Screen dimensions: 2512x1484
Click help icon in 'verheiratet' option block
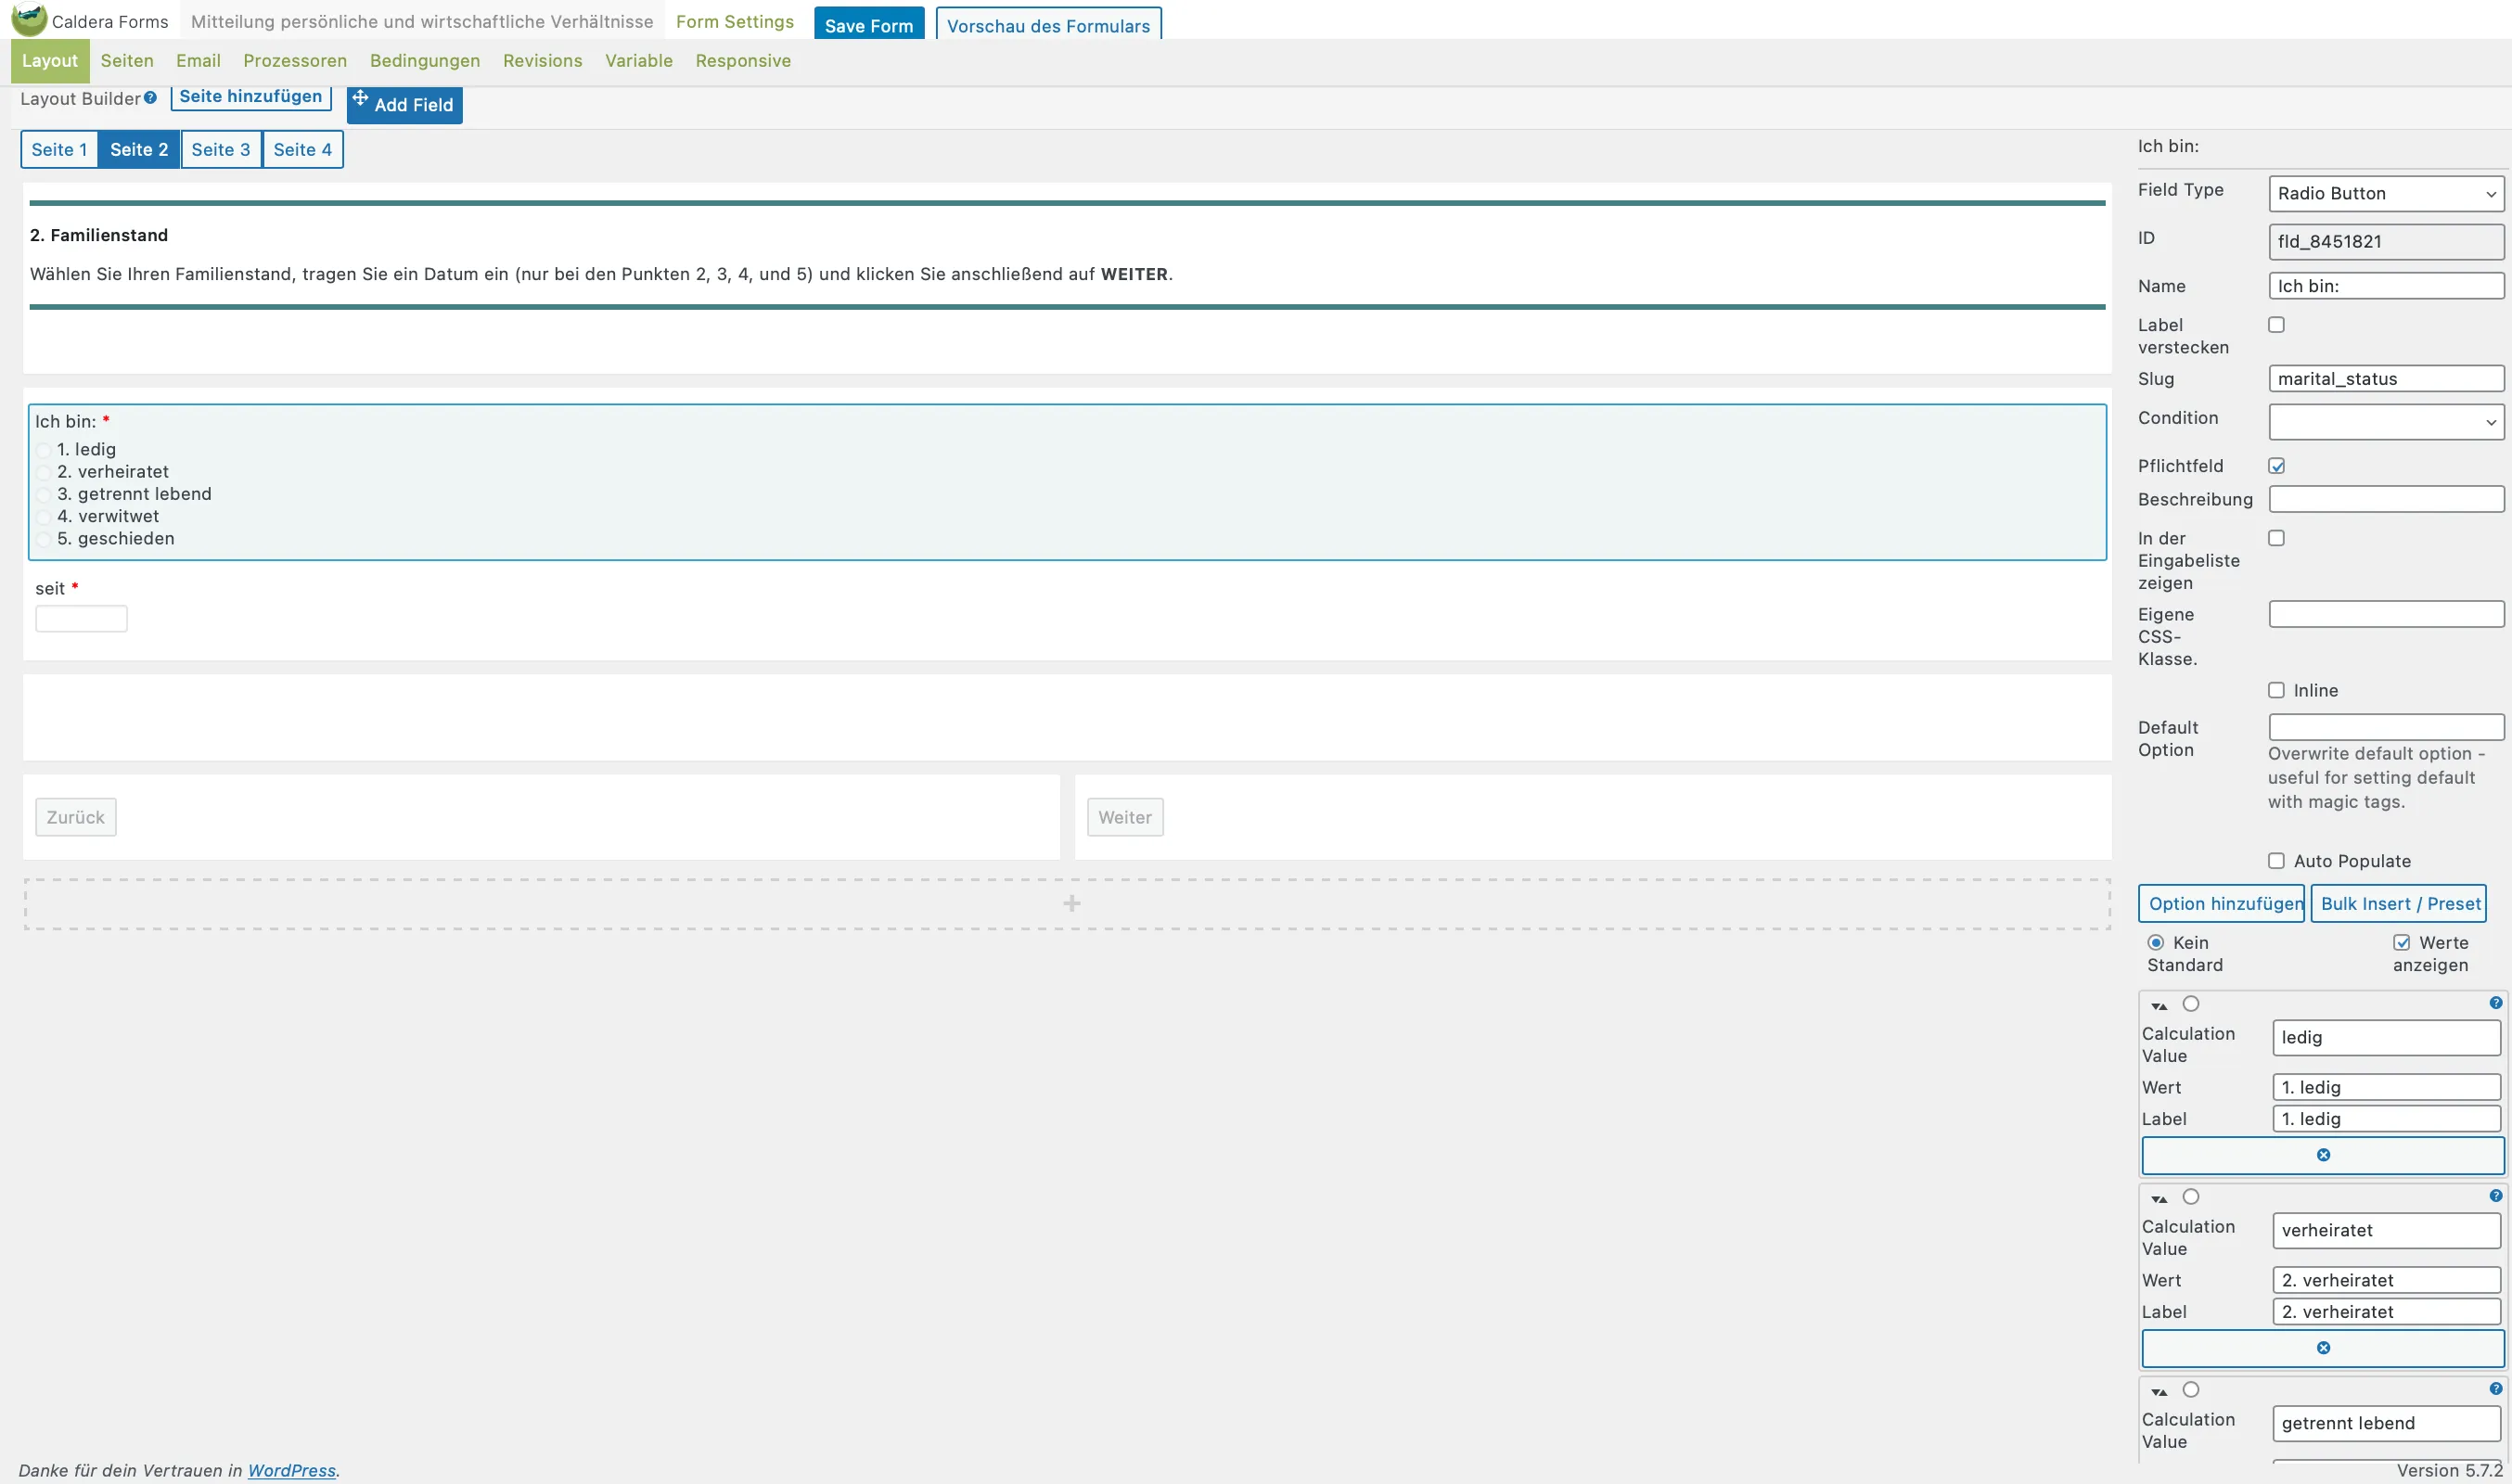tap(2495, 1196)
